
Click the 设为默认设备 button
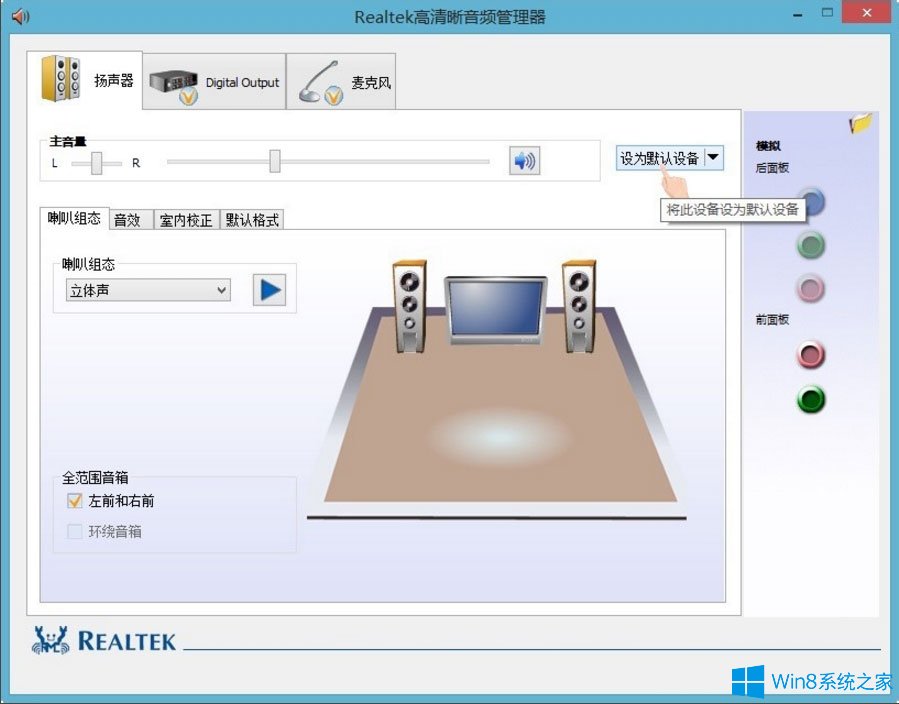[x=660, y=158]
